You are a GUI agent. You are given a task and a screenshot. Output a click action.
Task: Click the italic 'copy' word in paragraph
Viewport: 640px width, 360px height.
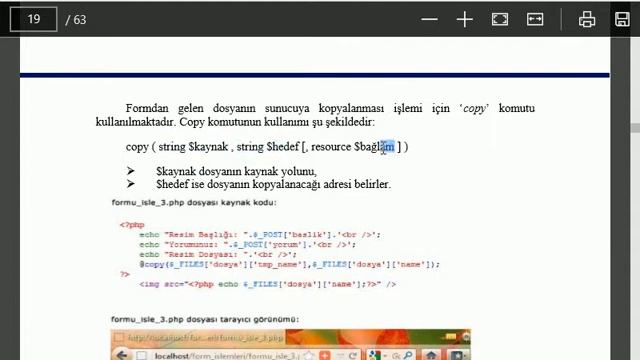(474, 109)
